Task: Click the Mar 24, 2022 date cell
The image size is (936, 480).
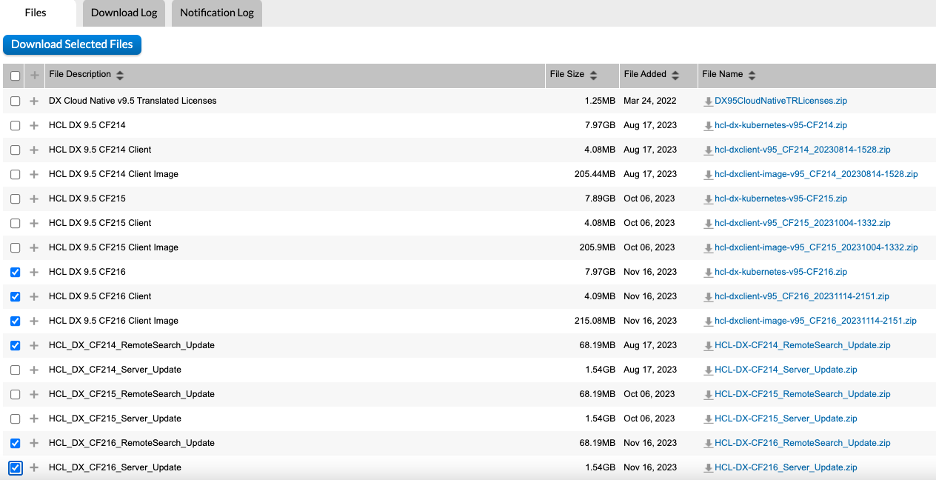Action: 650,101
